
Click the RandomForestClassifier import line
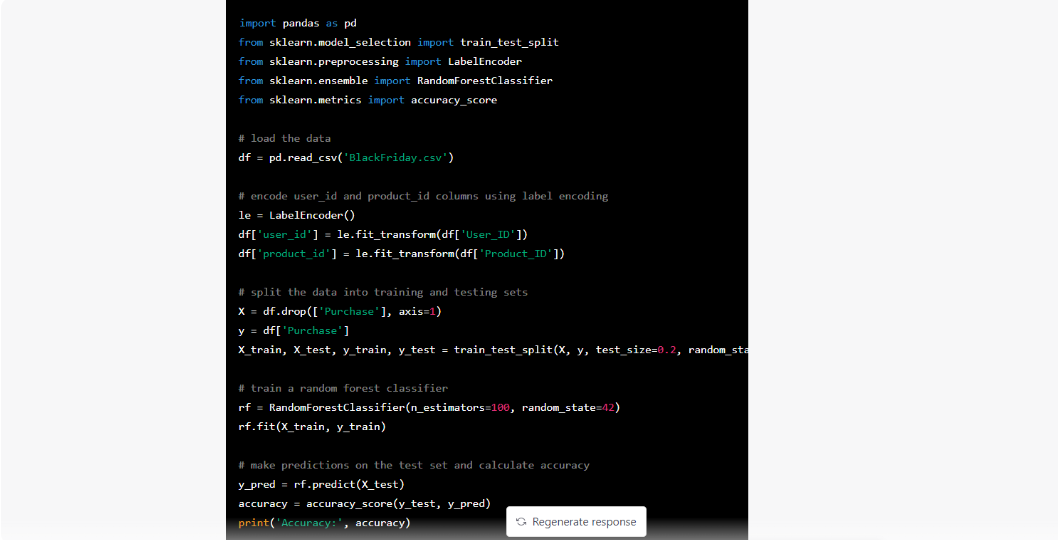[x=395, y=80]
